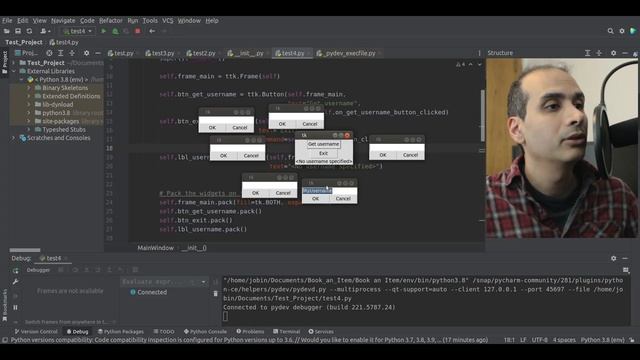The width and height of the screenshot is (640, 360).
Task: Click the Bookmarks side tab icon
Action: pos(4,318)
